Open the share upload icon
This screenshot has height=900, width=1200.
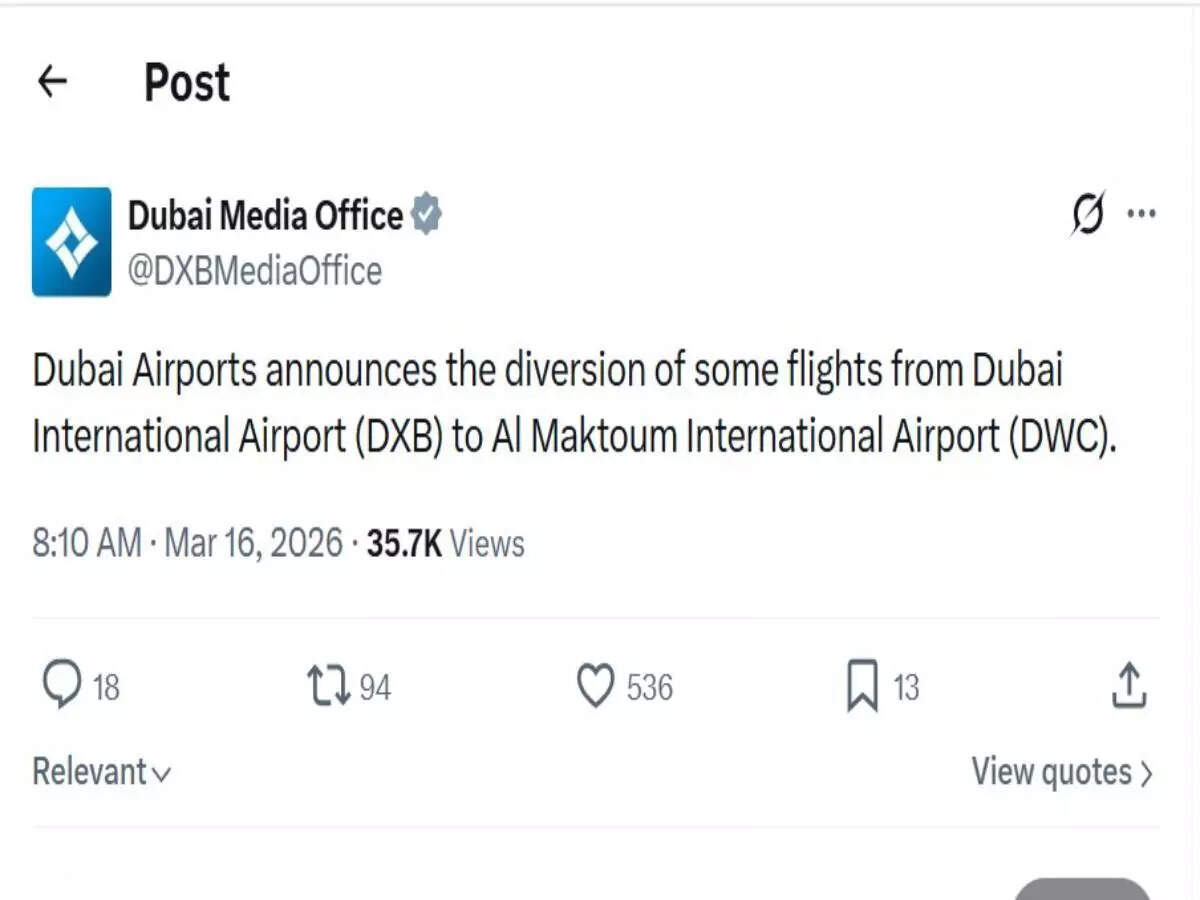1128,685
